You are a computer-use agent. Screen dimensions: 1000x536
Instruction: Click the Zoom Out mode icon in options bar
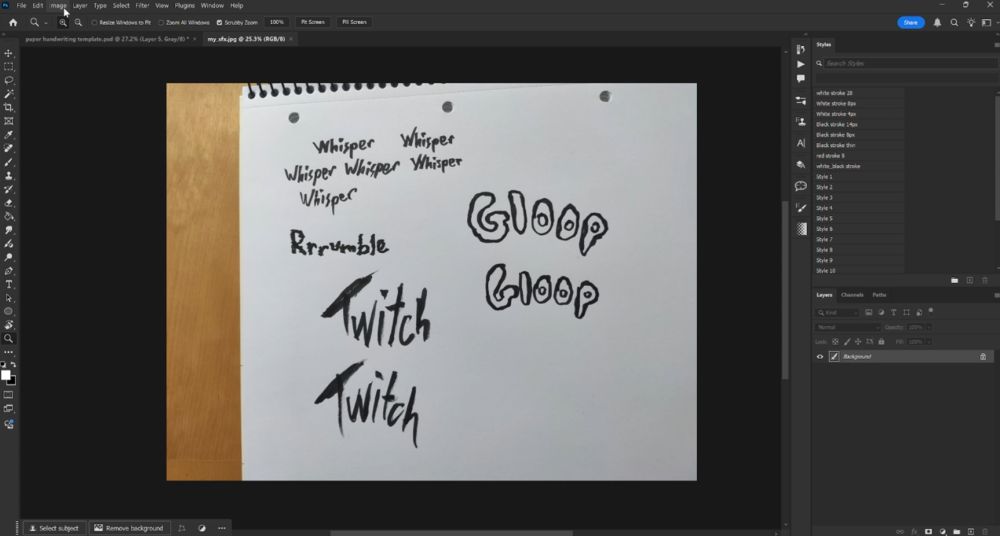(78, 22)
